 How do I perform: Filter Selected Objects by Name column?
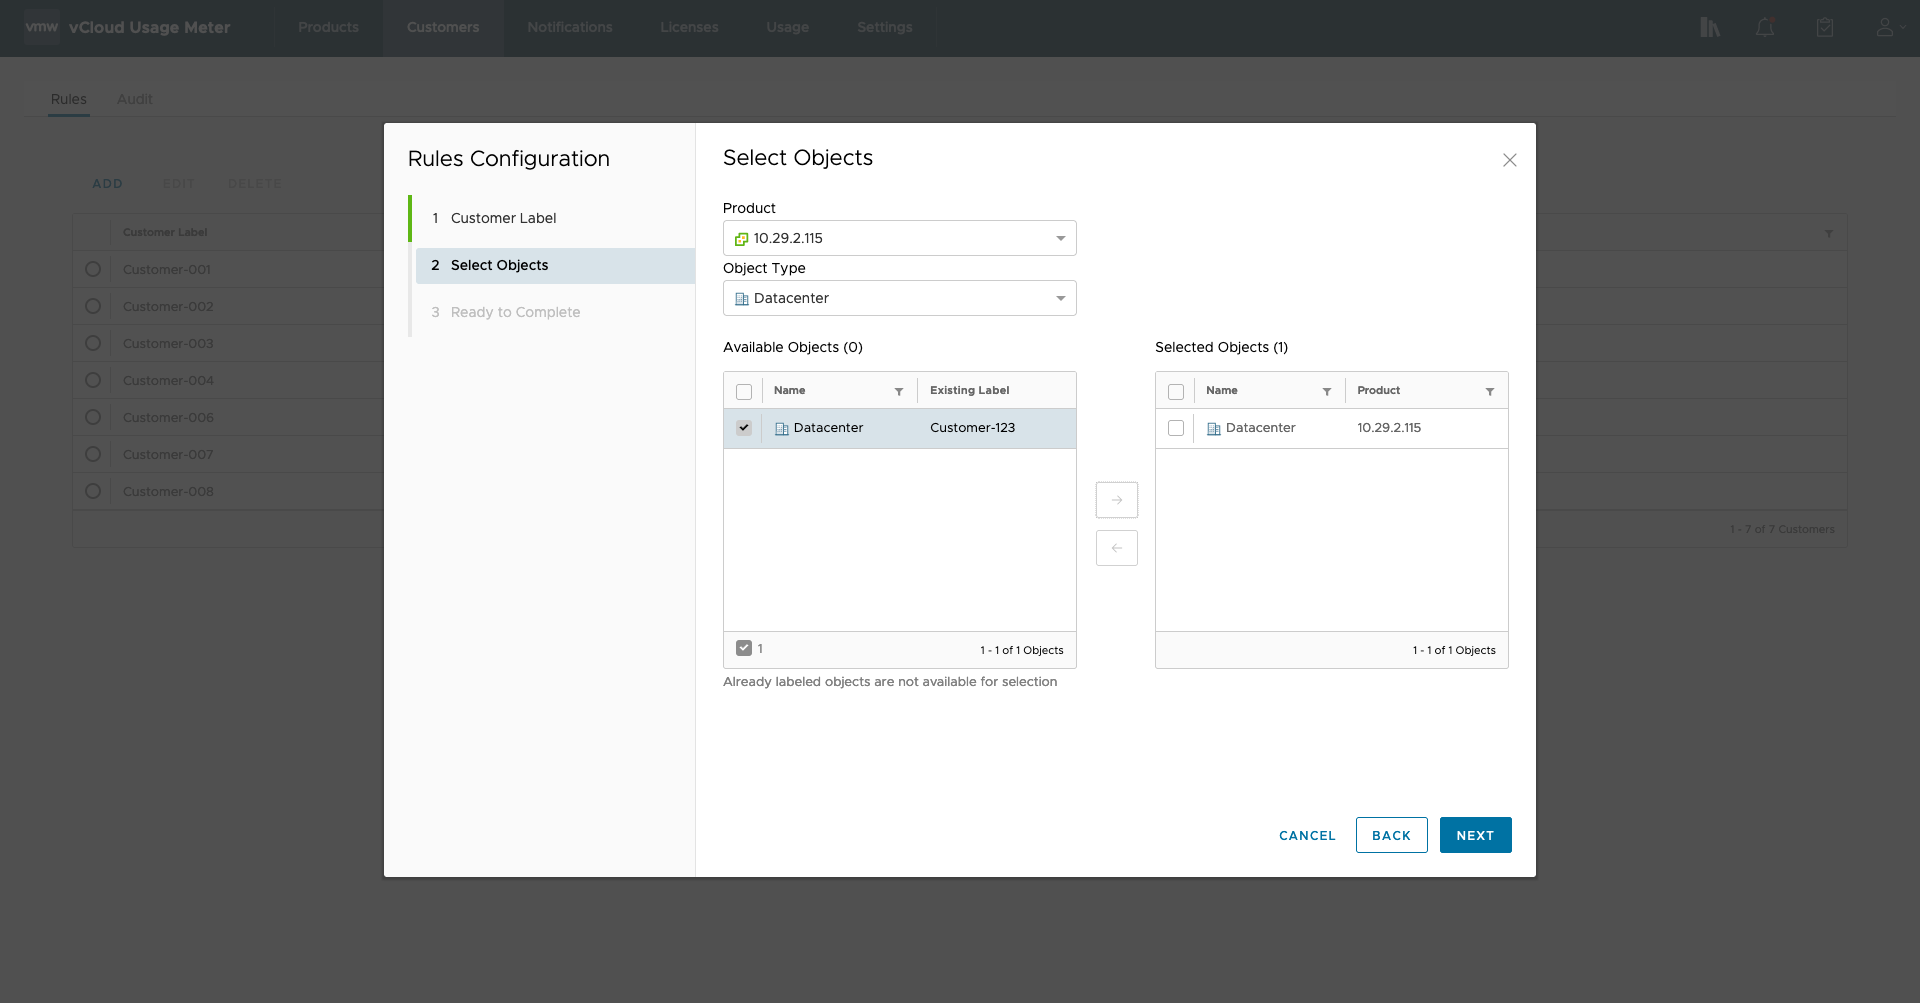pyautogui.click(x=1326, y=391)
